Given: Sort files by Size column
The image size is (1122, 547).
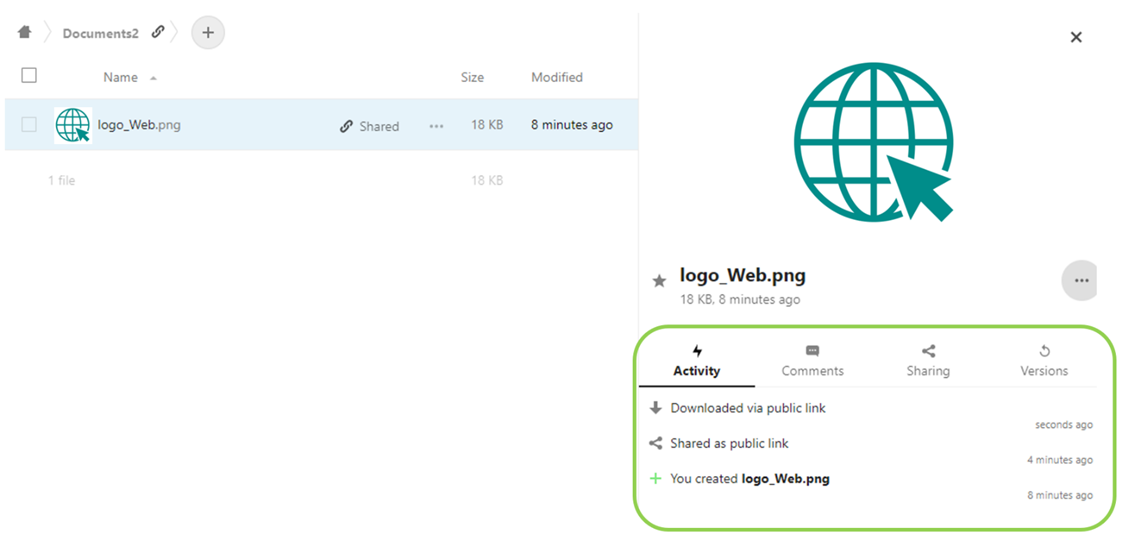Looking at the screenshot, I should click(x=472, y=77).
